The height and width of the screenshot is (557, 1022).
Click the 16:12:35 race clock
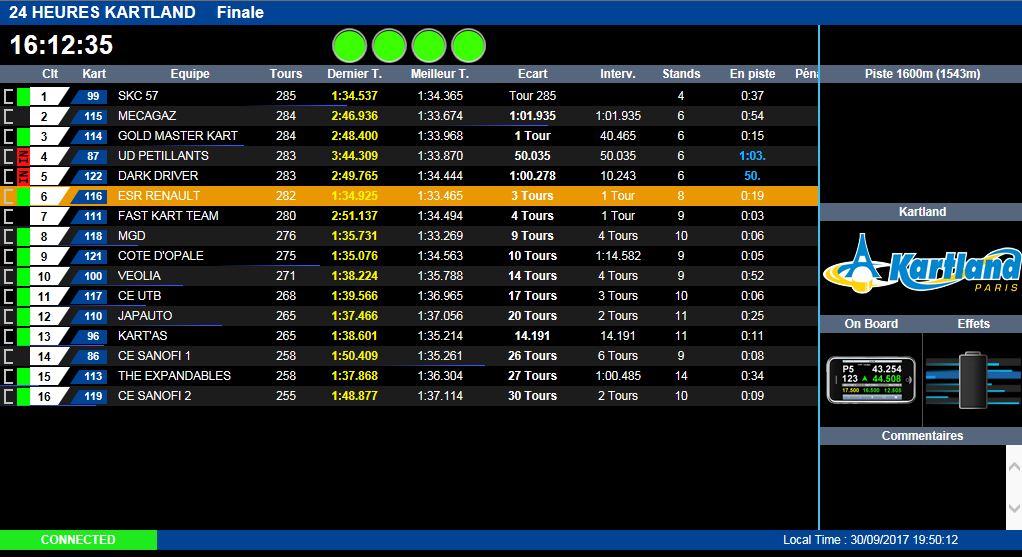[61, 45]
